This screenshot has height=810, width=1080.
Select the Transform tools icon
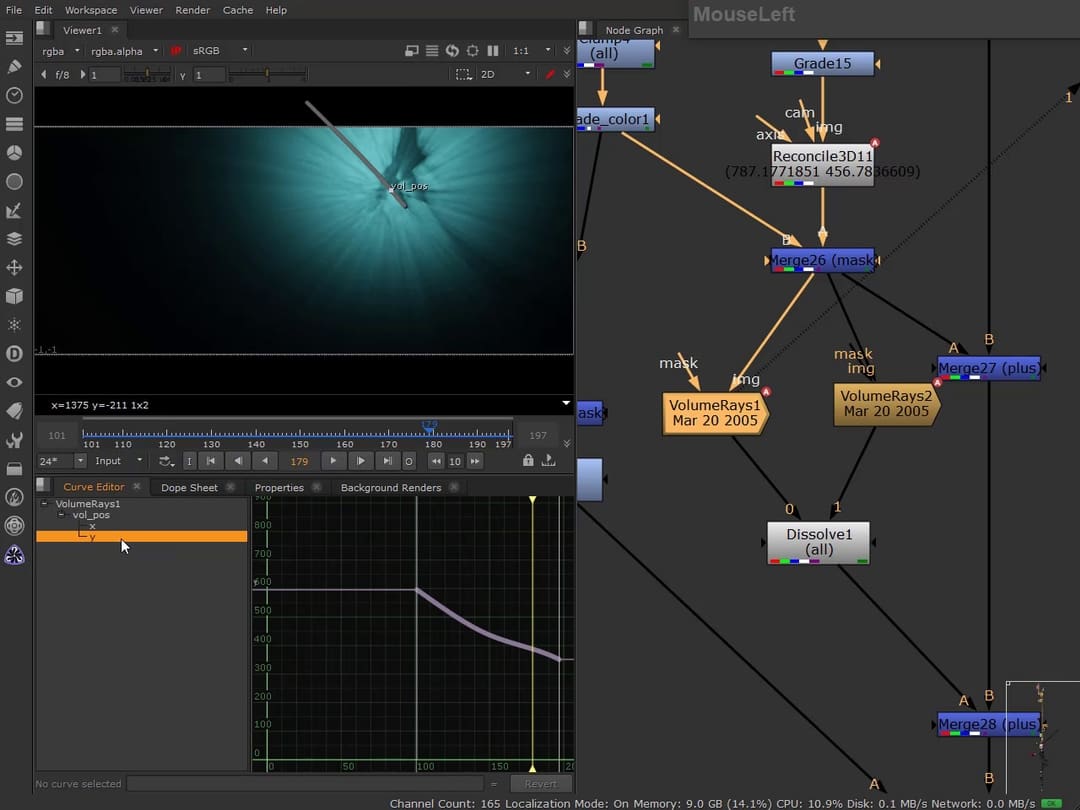[14, 267]
